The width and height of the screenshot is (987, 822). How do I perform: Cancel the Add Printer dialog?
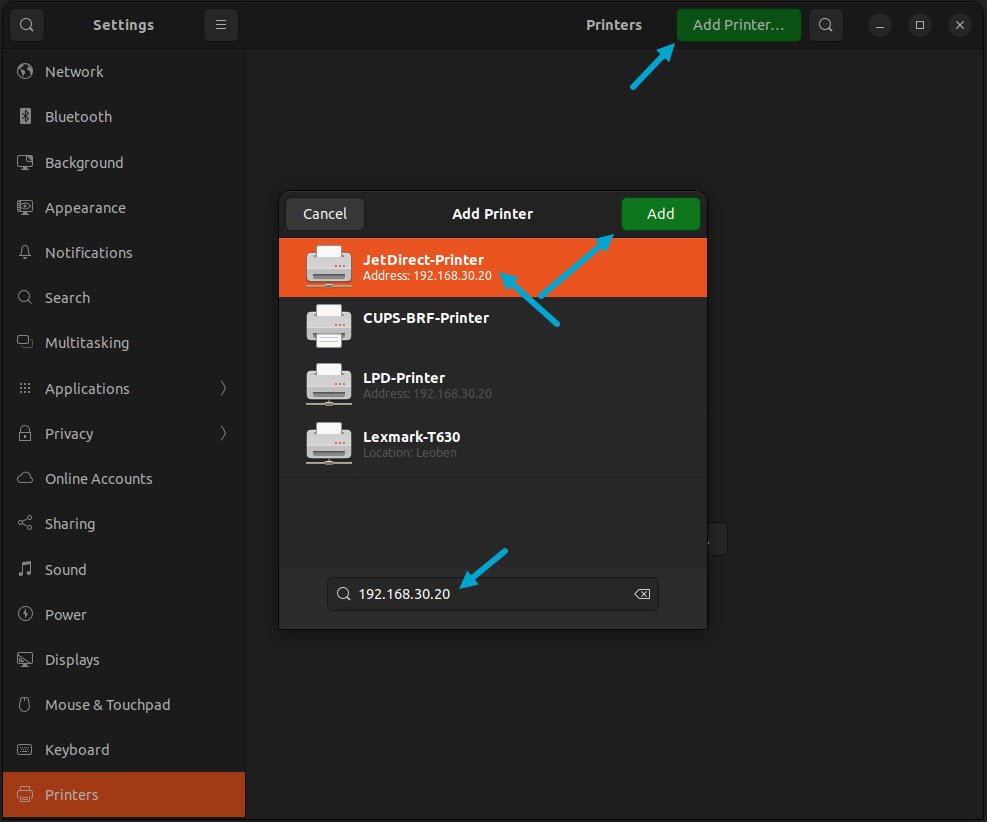pos(324,213)
